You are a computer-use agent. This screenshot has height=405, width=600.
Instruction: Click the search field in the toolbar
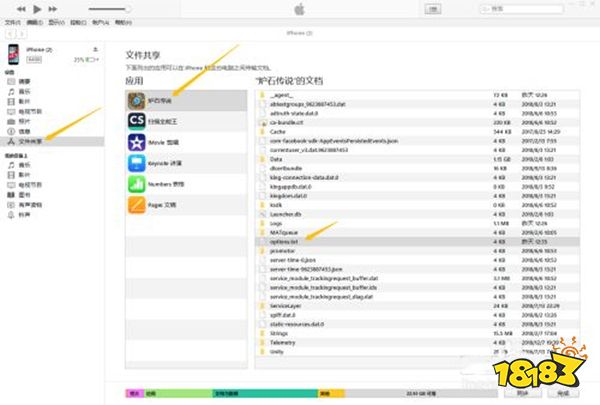pyautogui.click(x=522, y=9)
